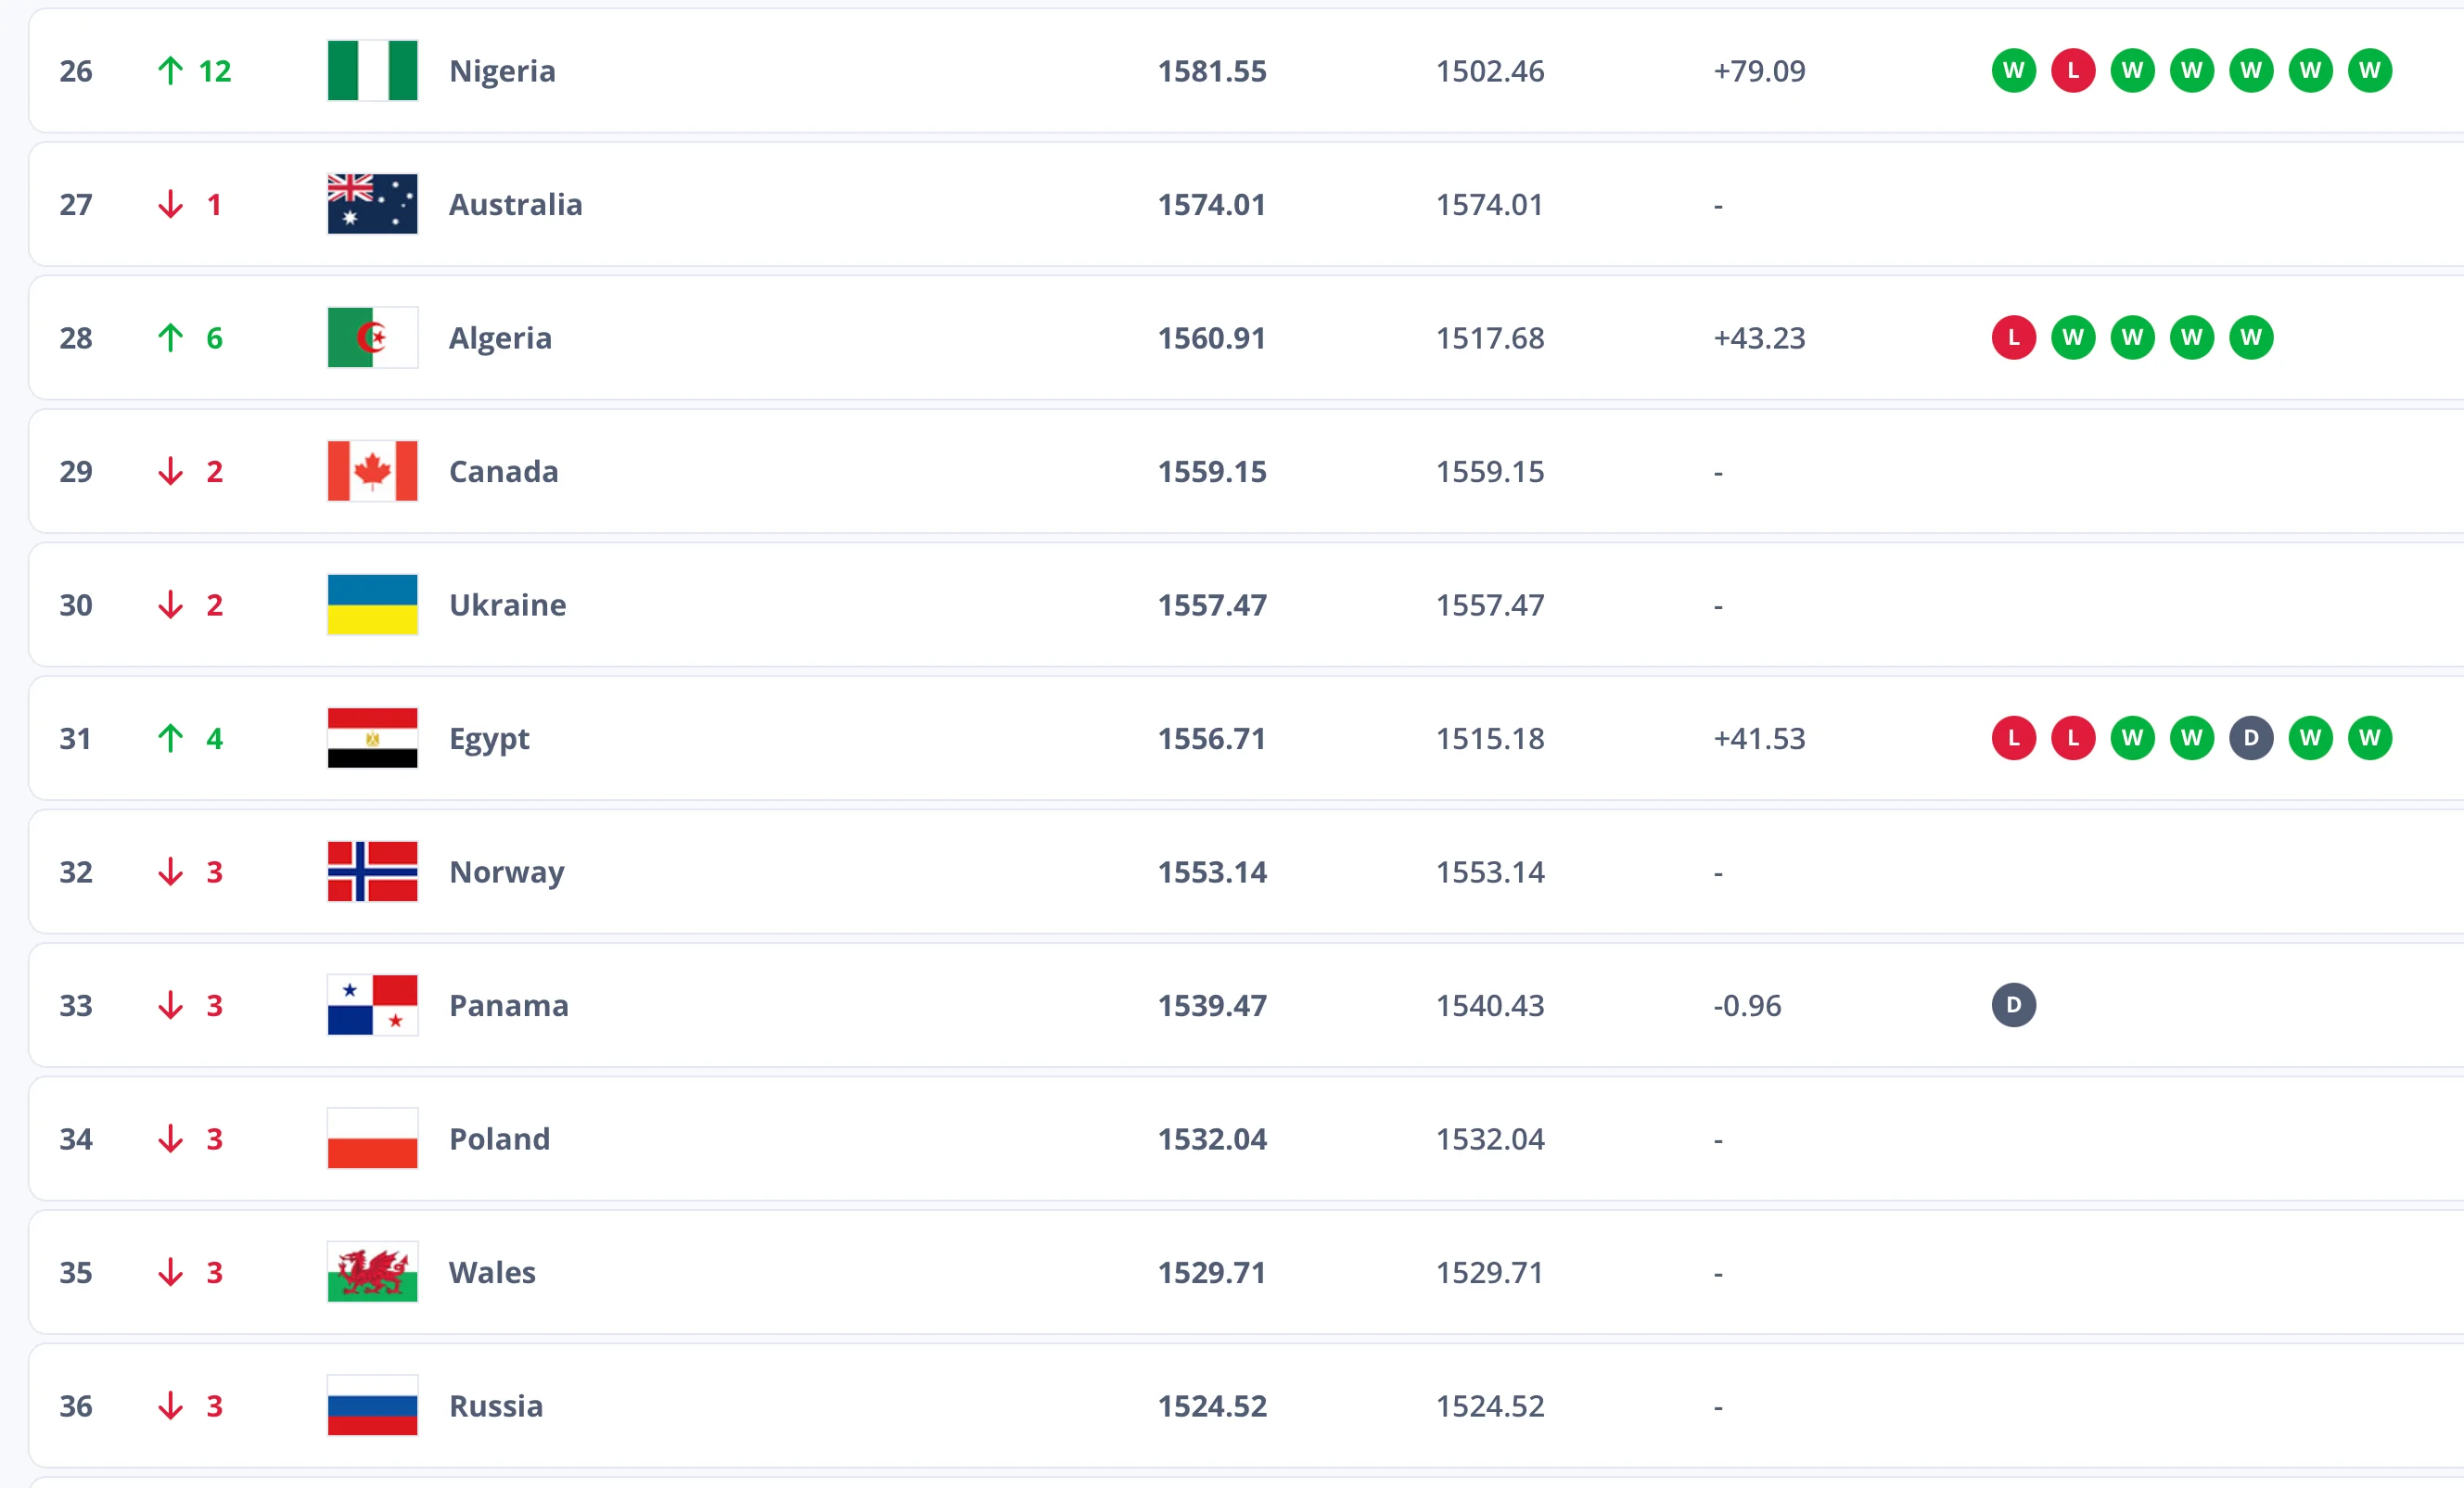2464x1488 pixels.
Task: Open the Norway team link
Action: point(506,872)
